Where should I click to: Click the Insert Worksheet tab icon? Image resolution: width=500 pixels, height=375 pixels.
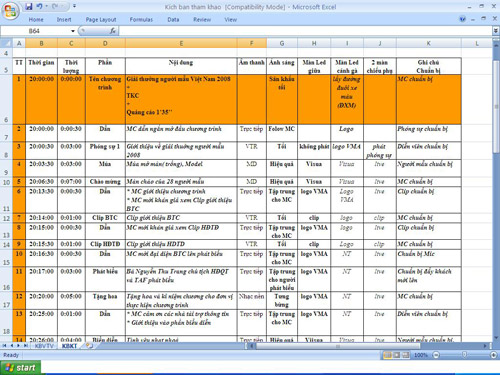coord(89,346)
